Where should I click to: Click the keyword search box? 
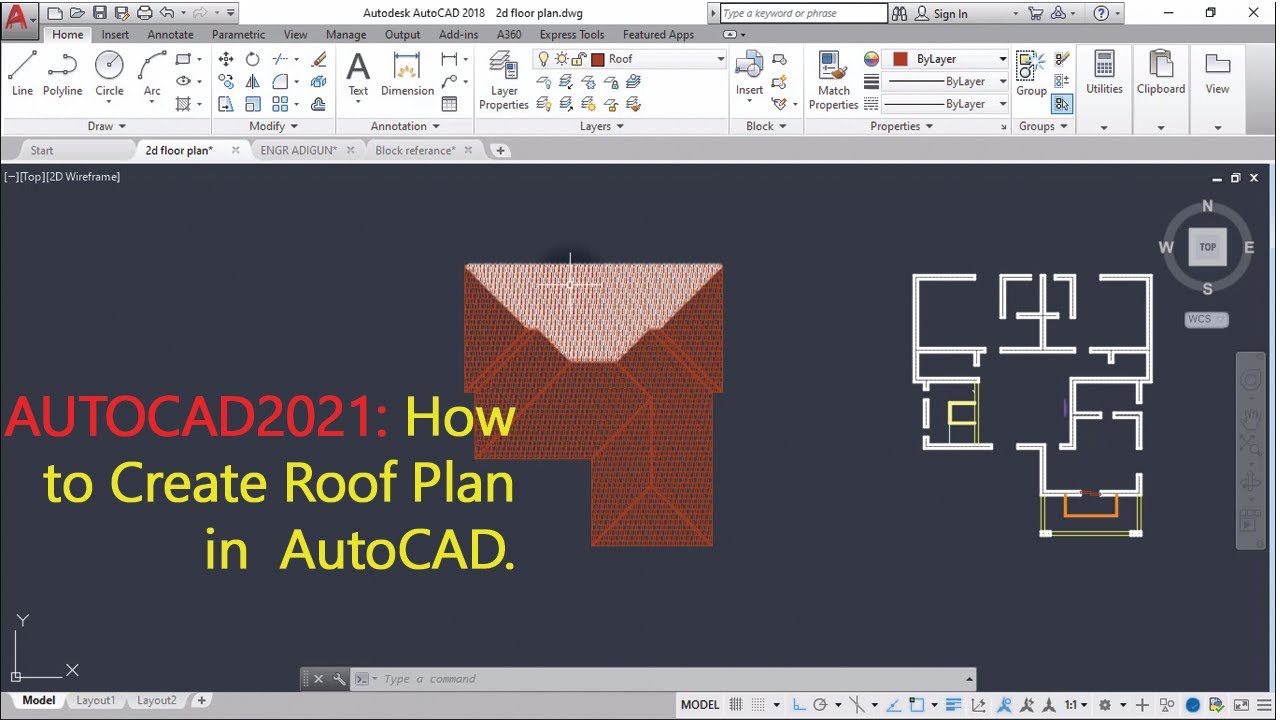click(x=803, y=14)
